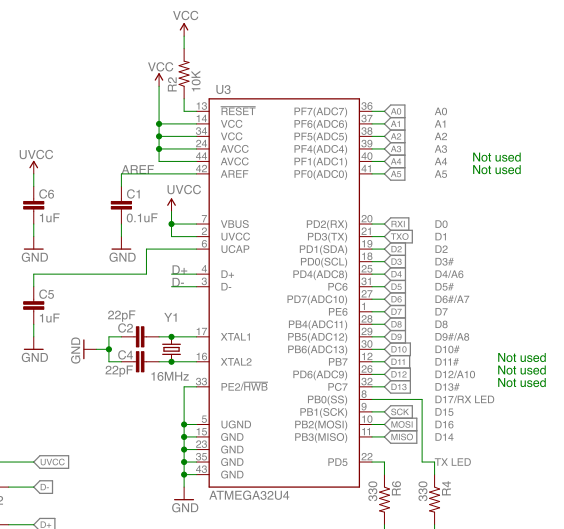
Task: Select capacitor C5 symbol
Action: (33, 305)
